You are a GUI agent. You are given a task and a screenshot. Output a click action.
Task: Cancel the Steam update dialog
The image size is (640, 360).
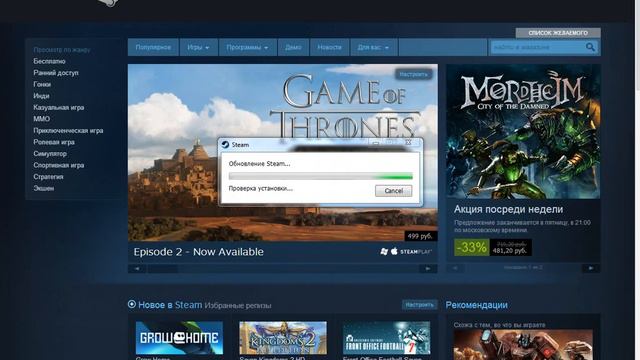click(x=393, y=191)
